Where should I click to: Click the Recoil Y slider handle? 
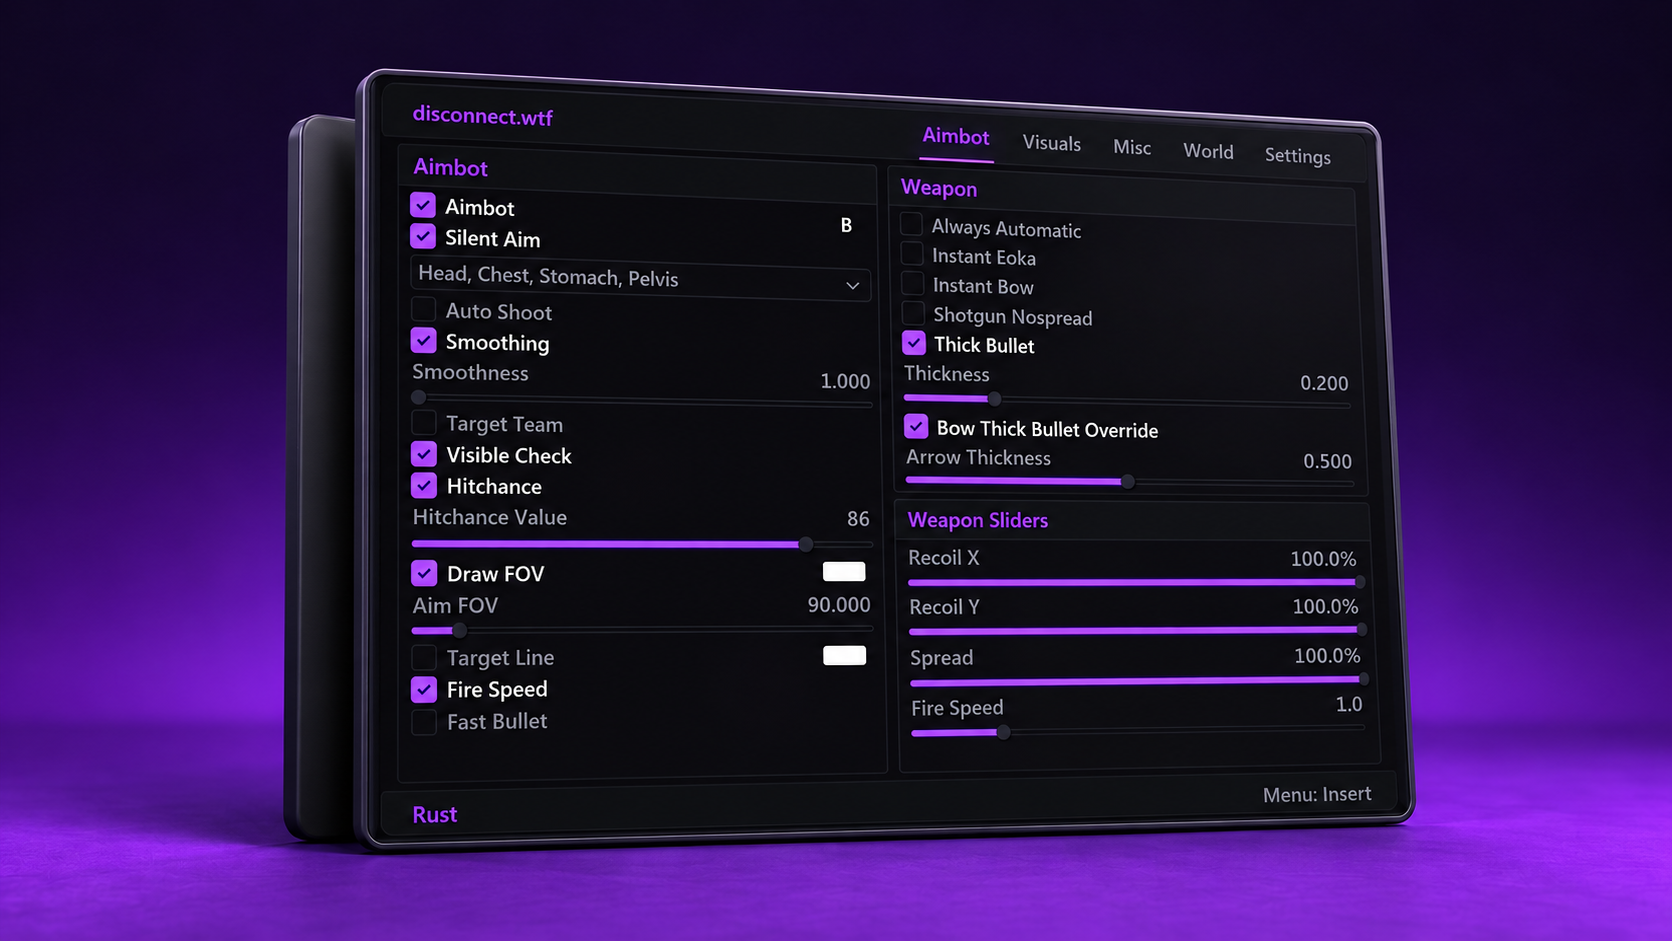pyautogui.click(x=1362, y=629)
